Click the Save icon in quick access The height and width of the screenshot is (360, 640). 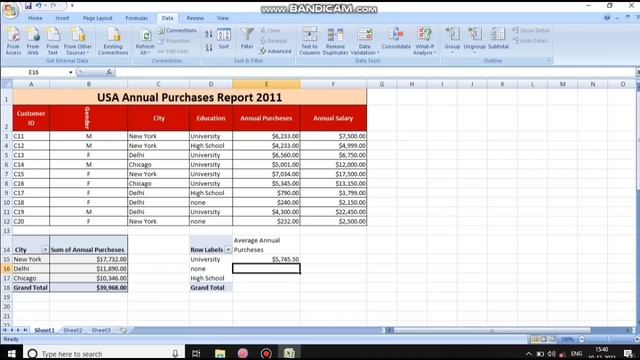coord(28,6)
